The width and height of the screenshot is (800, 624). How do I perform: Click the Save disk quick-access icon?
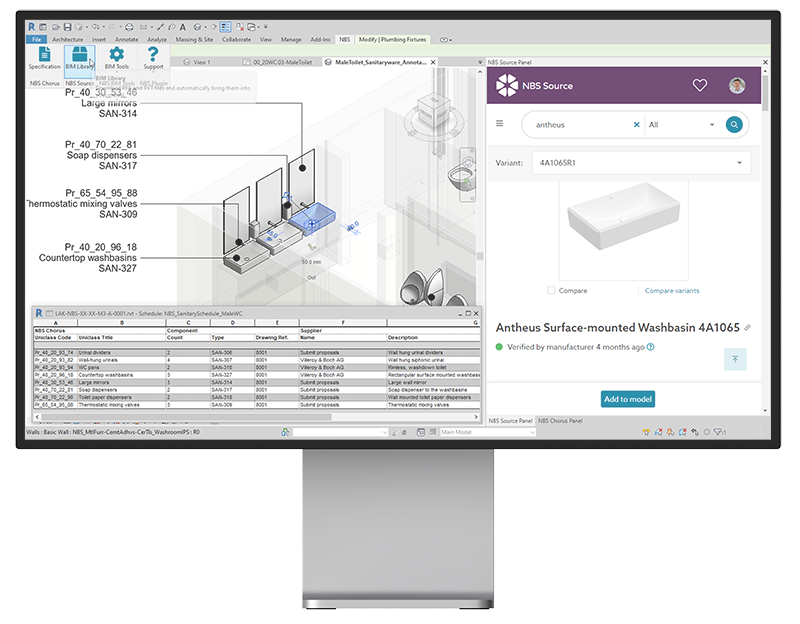coord(67,27)
